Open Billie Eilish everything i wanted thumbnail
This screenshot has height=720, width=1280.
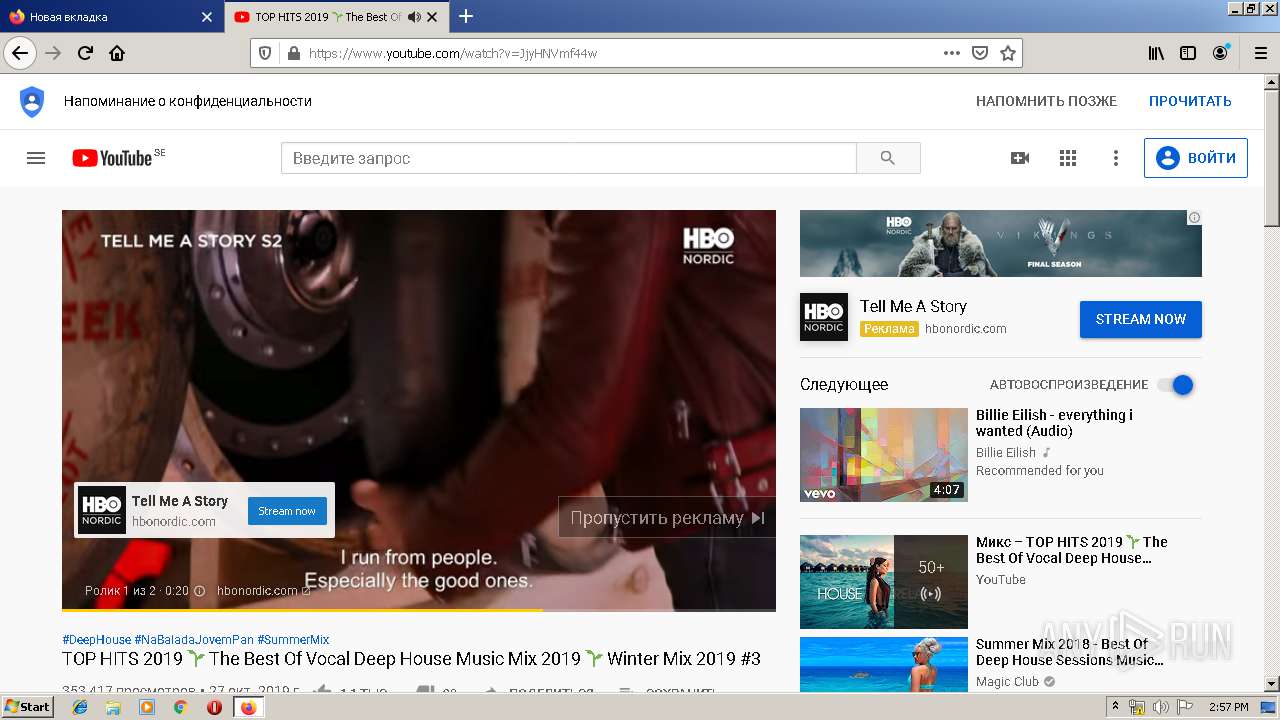pyautogui.click(x=884, y=455)
